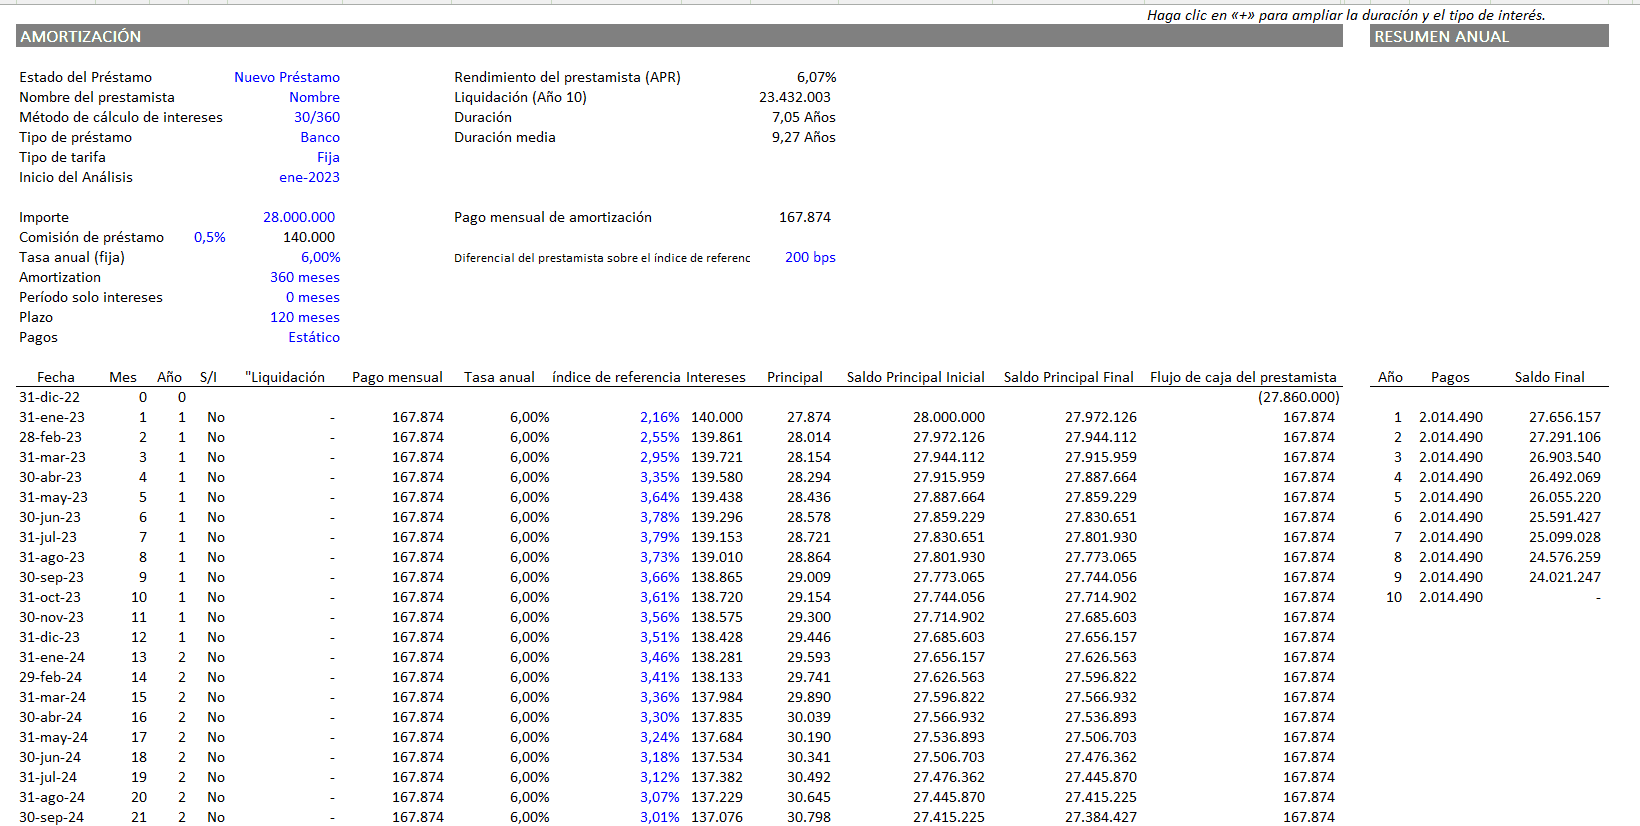Click the Flujo de caja del prestamista column header
This screenshot has width=1640, height=826.
[x=1242, y=377]
